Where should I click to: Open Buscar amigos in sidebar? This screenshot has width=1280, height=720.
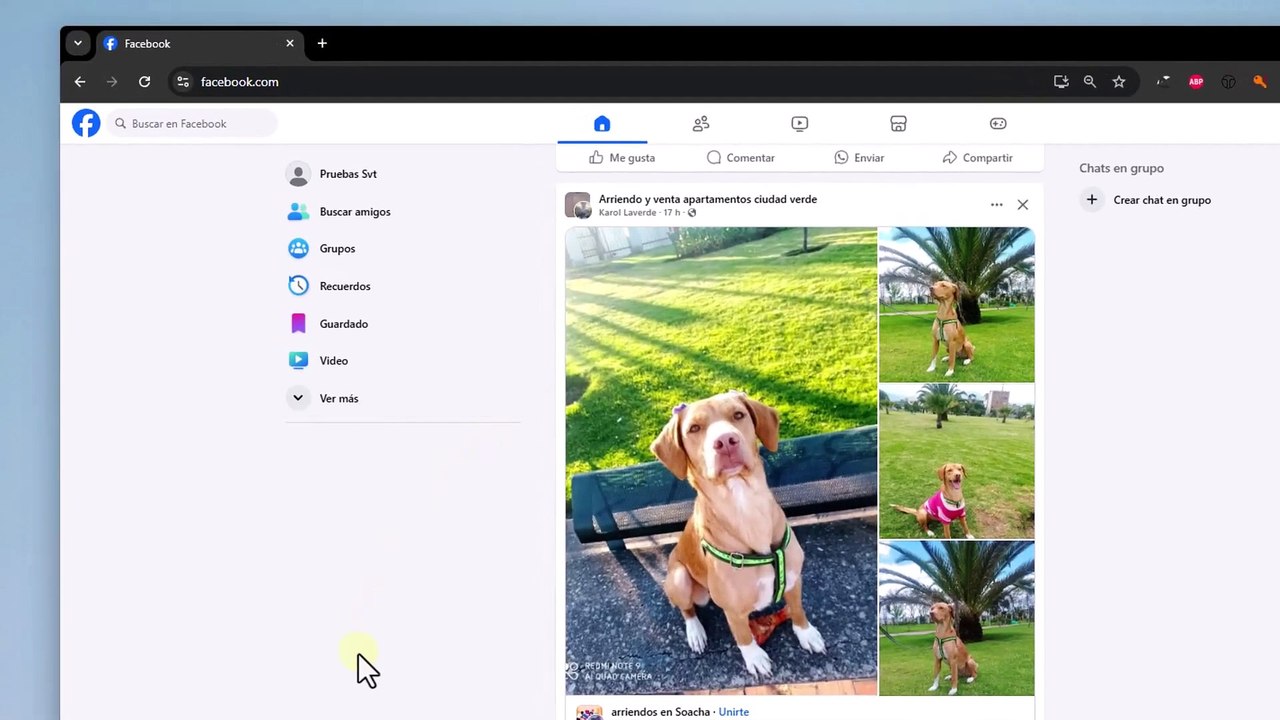(x=402, y=212)
